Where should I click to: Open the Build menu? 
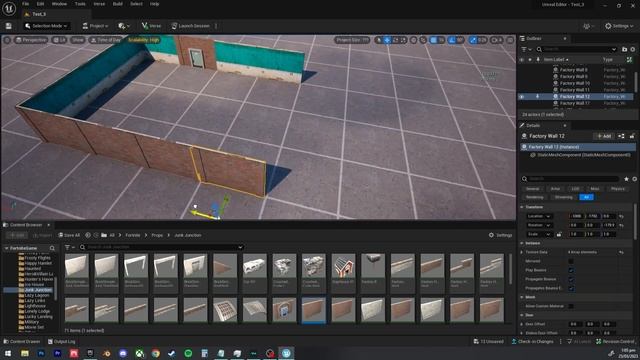118,4
